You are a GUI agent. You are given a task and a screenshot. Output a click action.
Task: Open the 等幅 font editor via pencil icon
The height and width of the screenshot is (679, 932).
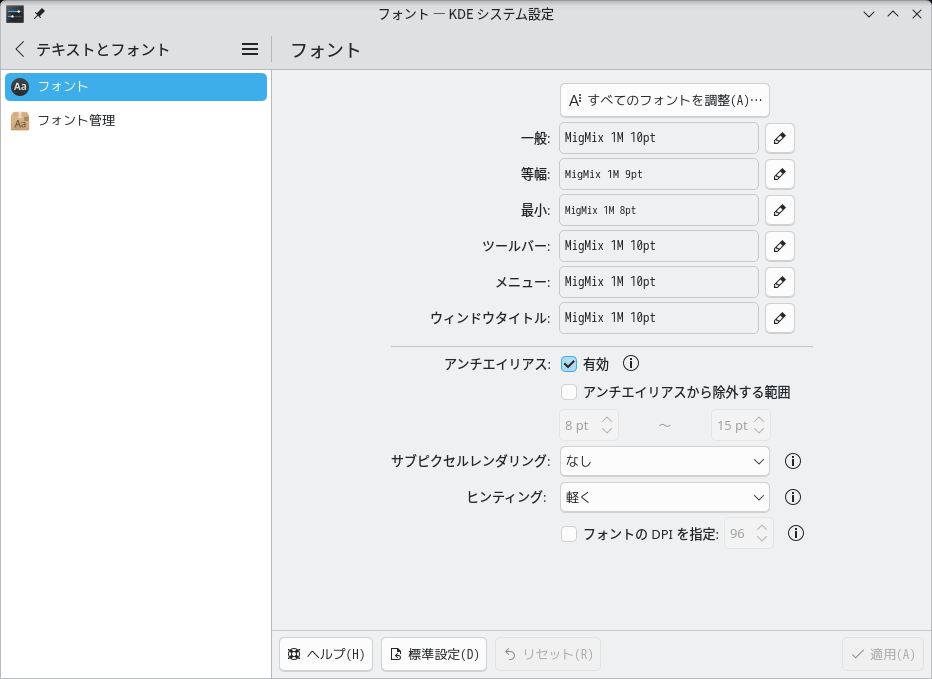(779, 174)
